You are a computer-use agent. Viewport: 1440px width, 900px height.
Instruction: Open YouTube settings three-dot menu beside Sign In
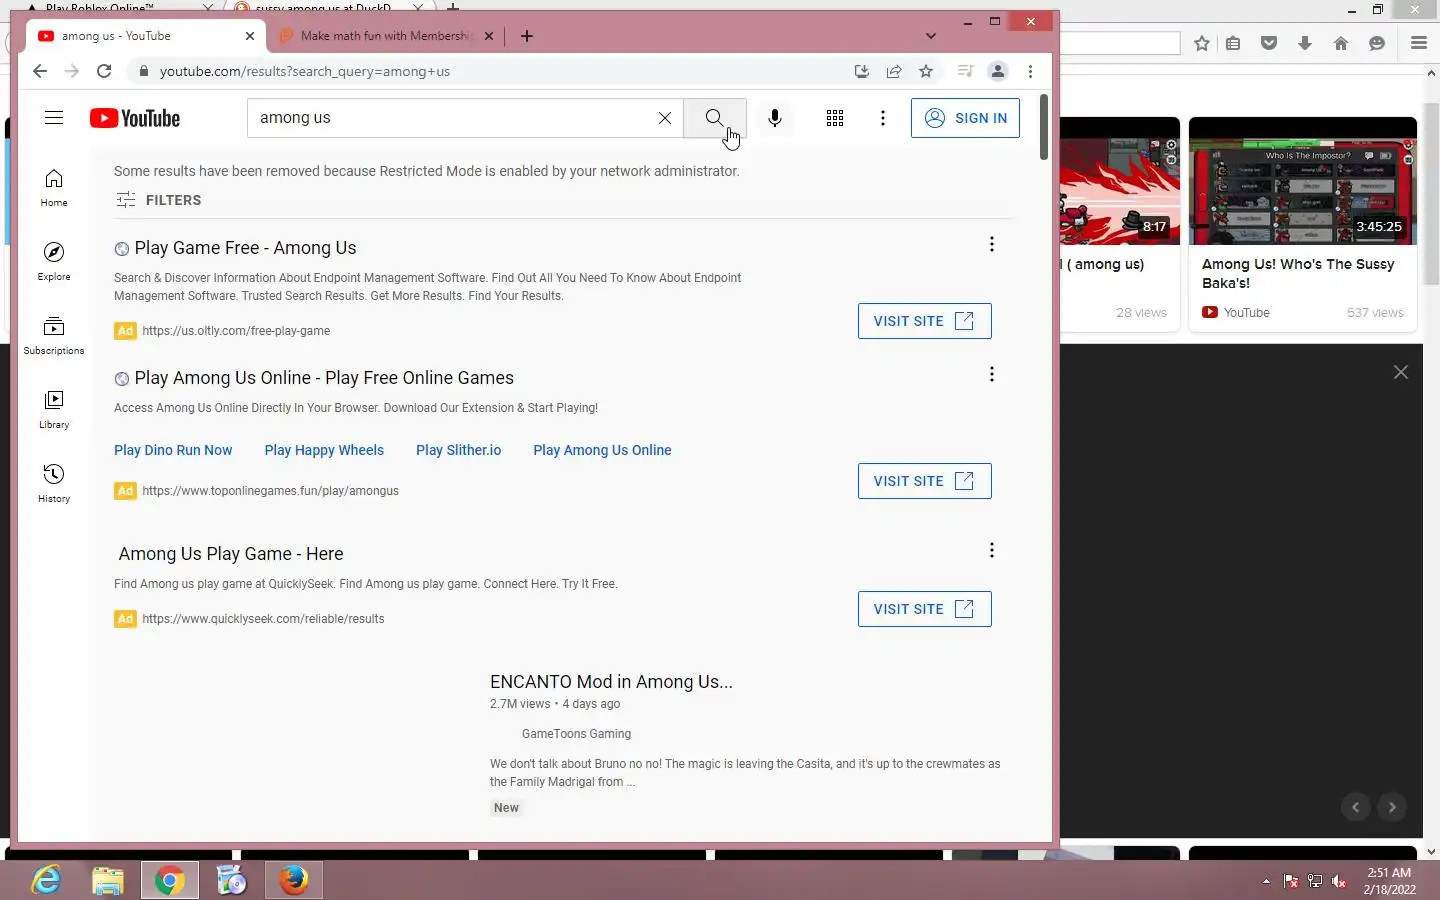point(883,118)
